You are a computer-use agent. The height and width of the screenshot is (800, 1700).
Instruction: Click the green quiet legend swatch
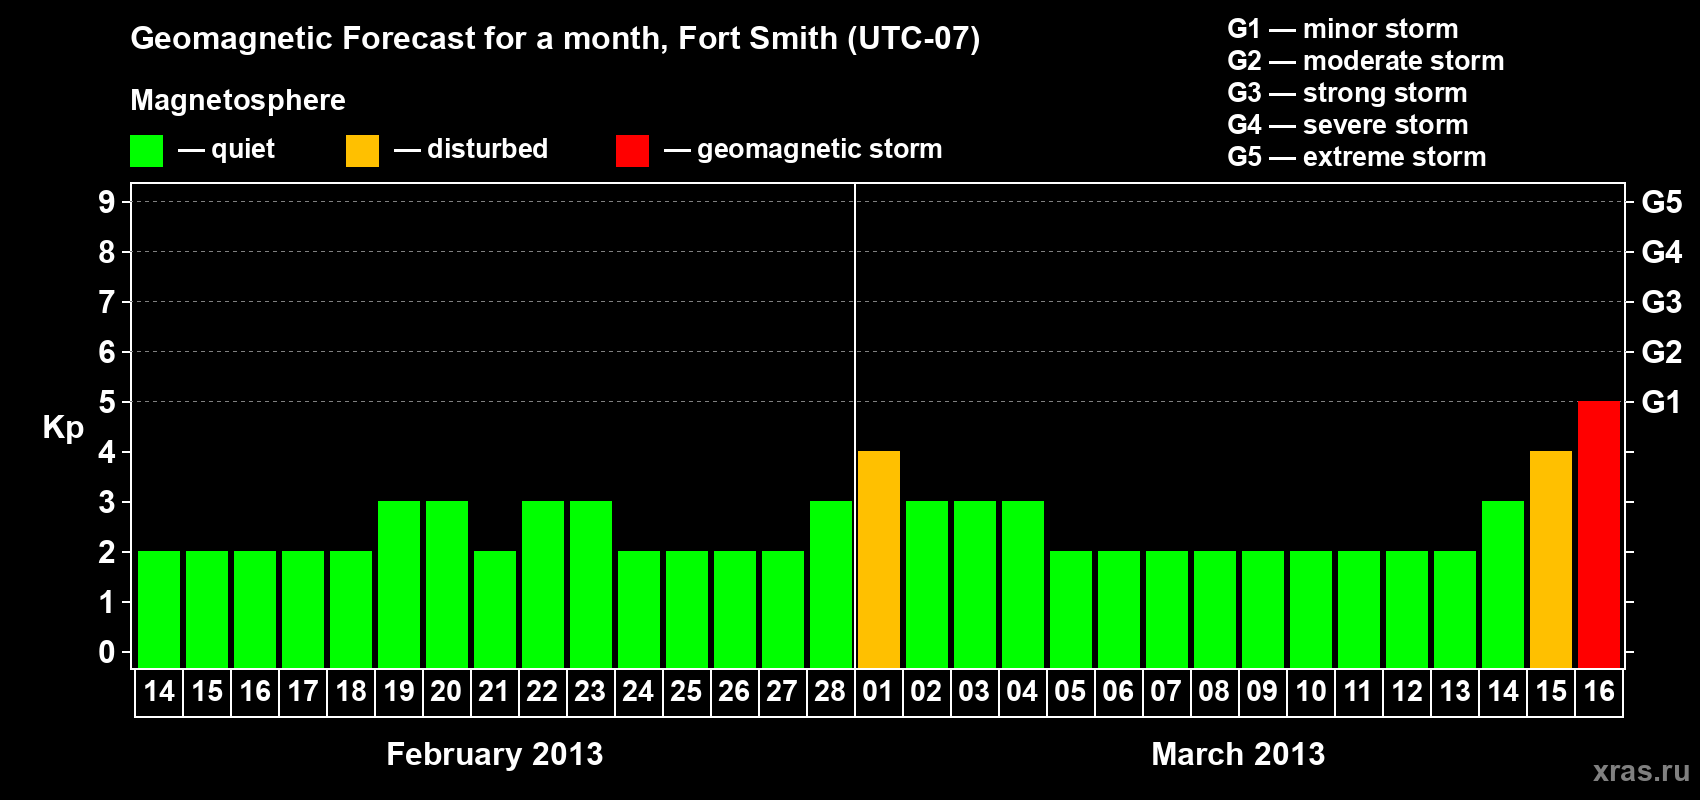146,151
